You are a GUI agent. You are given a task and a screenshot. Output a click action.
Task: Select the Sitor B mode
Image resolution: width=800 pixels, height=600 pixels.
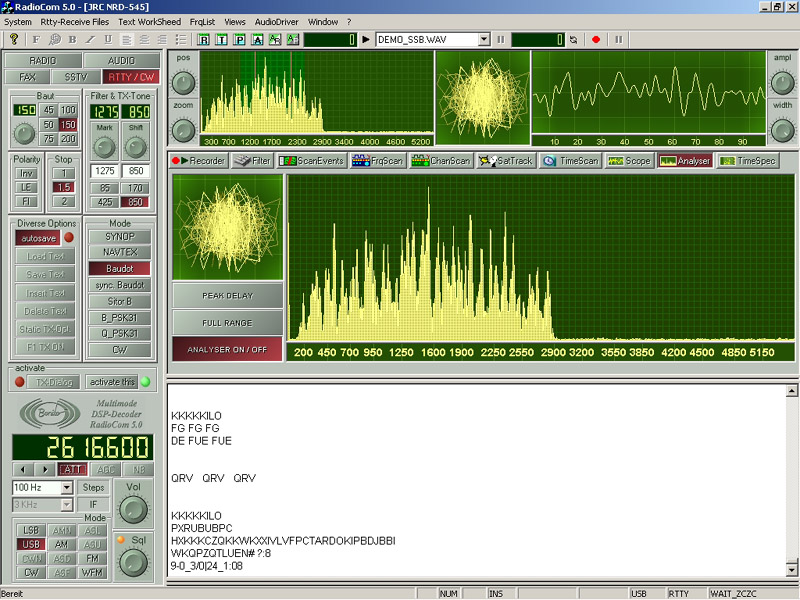click(120, 302)
